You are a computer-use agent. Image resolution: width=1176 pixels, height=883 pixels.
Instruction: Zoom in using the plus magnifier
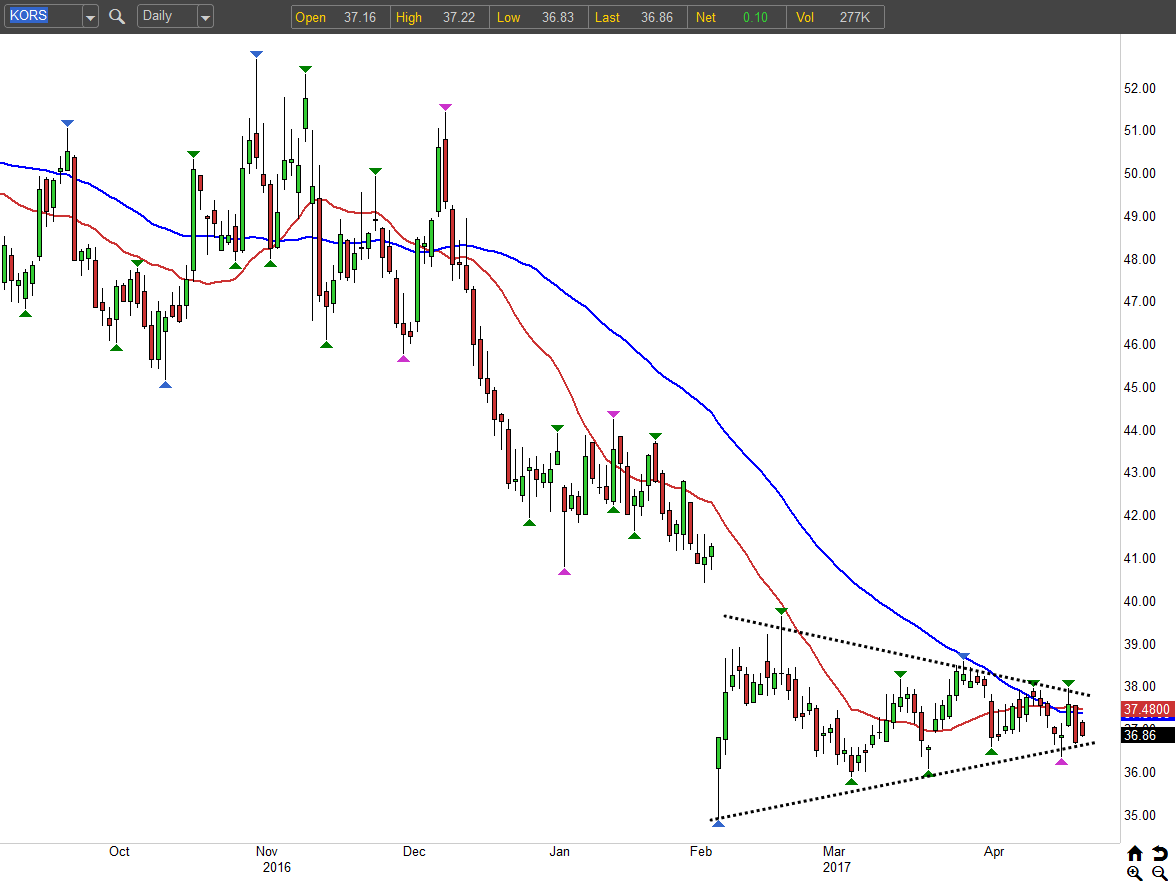click(x=1134, y=873)
